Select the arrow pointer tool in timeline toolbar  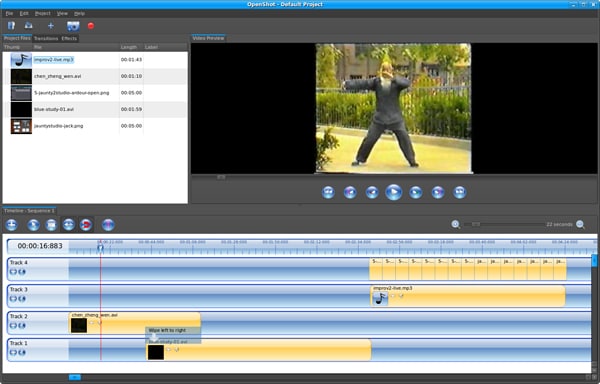click(x=33, y=225)
